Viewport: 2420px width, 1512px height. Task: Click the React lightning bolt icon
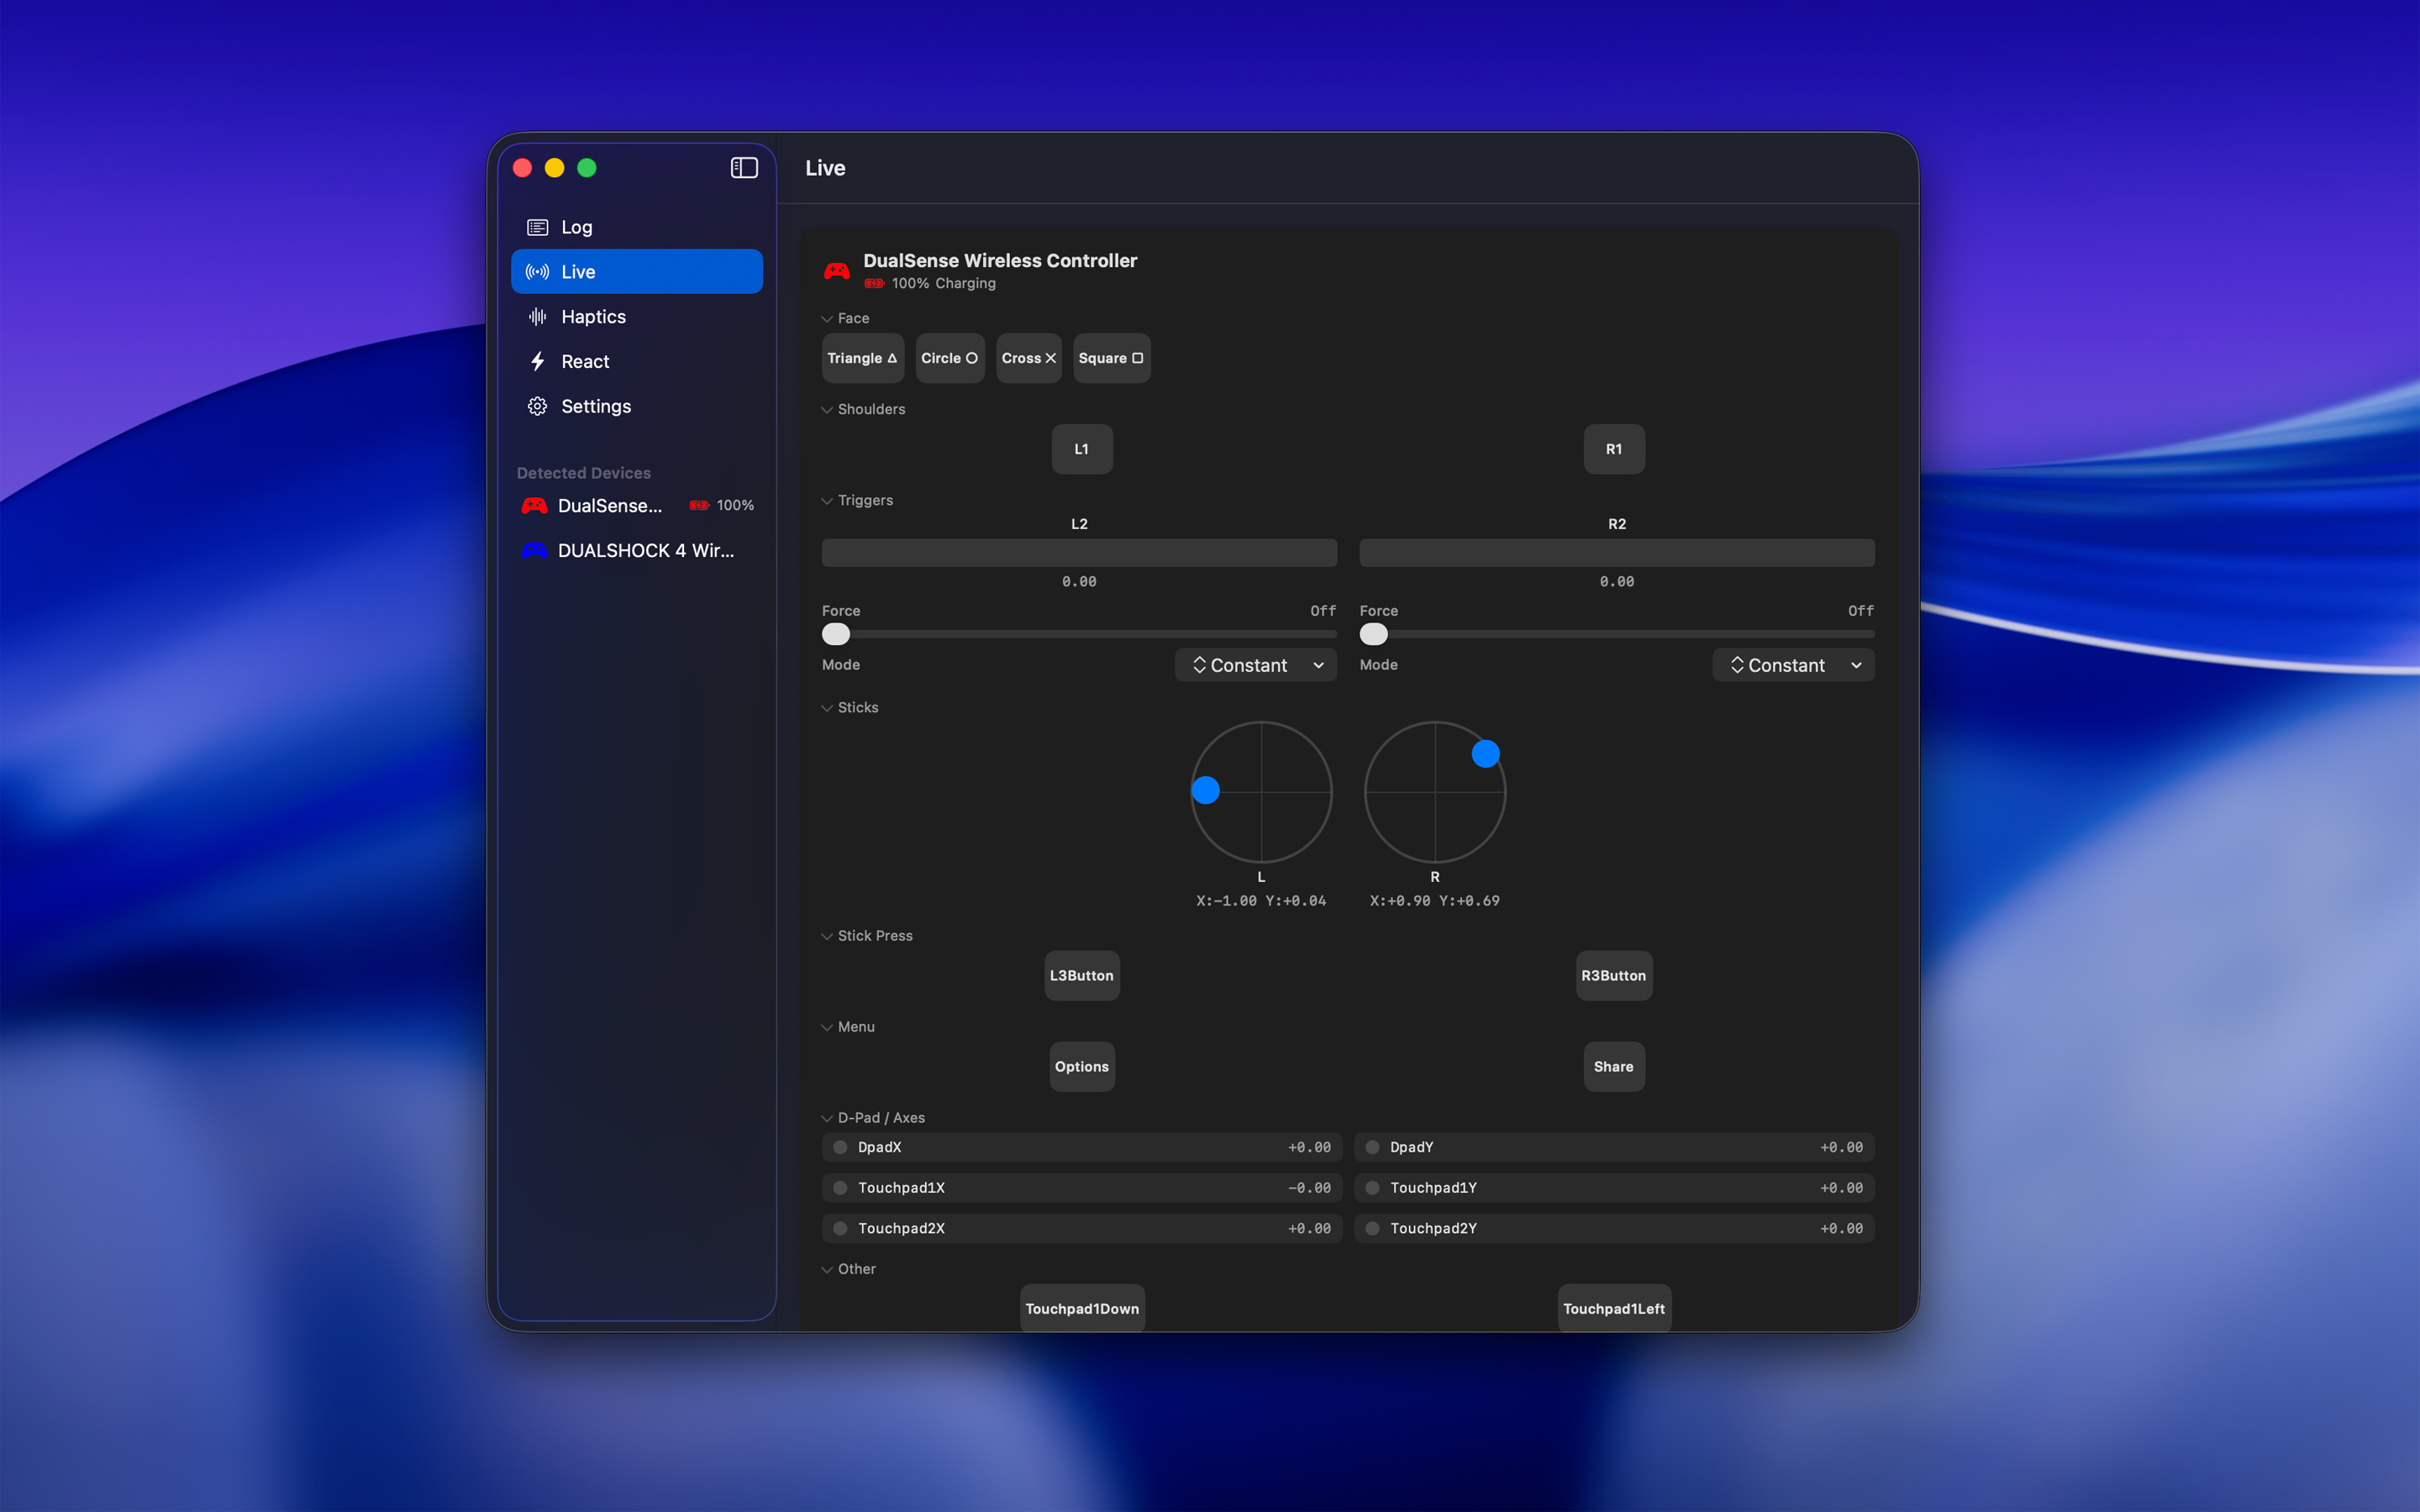538,361
